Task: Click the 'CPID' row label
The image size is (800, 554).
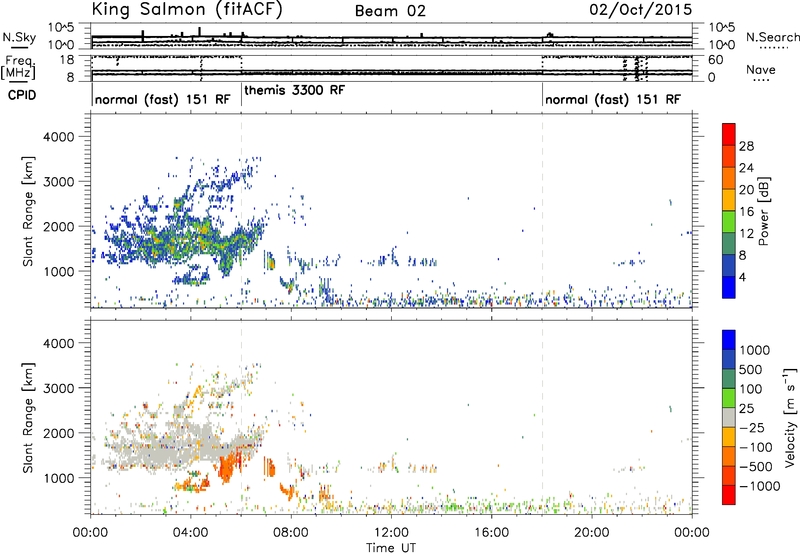Action: tap(22, 95)
